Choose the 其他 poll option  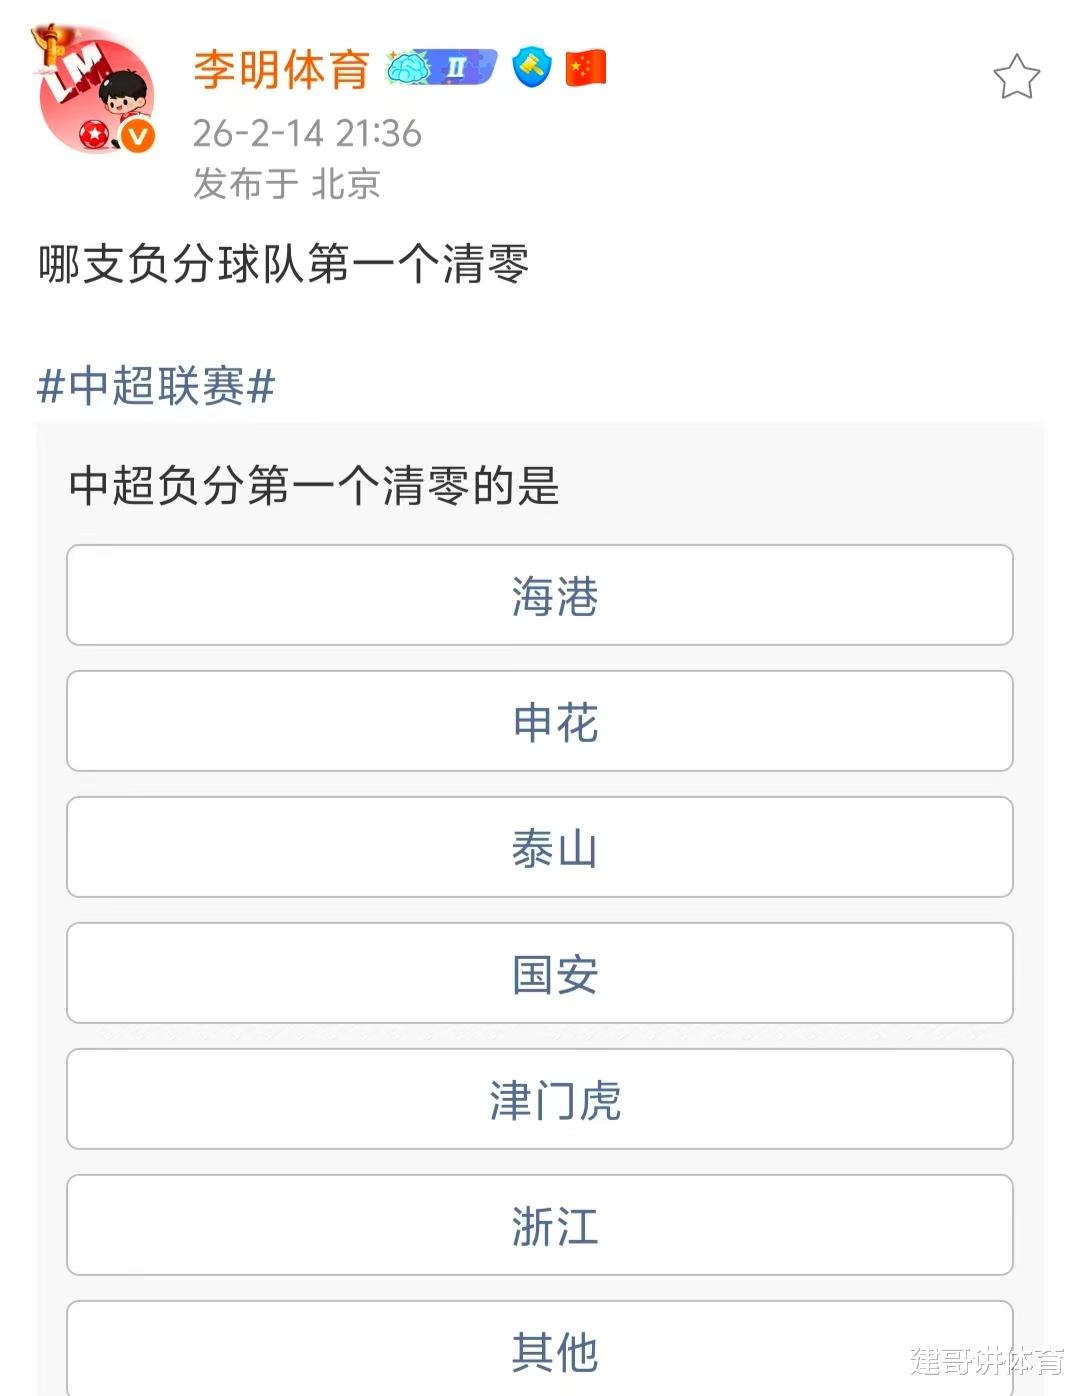point(540,1350)
